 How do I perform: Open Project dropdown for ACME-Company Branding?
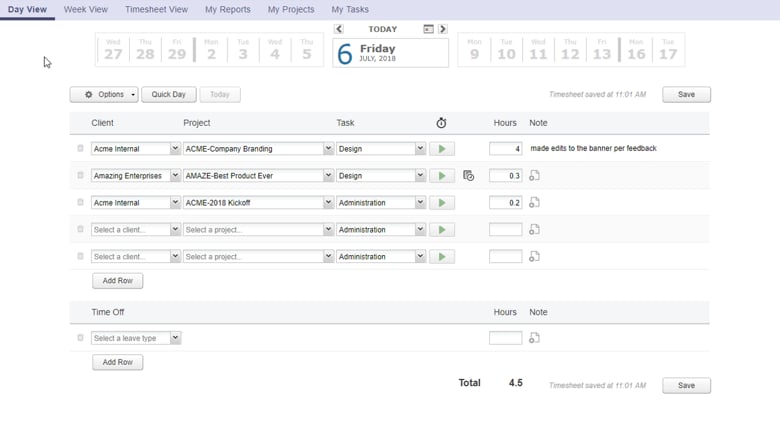click(x=328, y=149)
